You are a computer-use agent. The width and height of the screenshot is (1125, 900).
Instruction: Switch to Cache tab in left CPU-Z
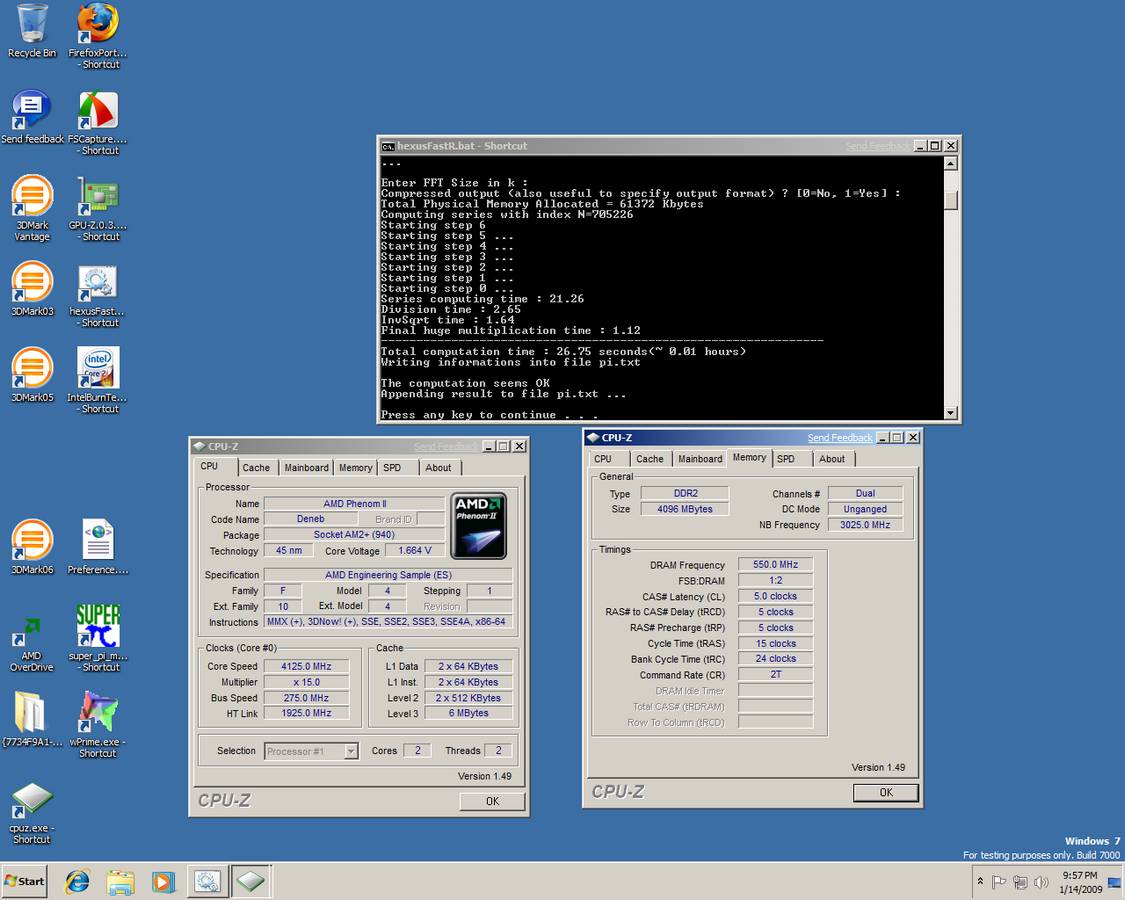[256, 467]
